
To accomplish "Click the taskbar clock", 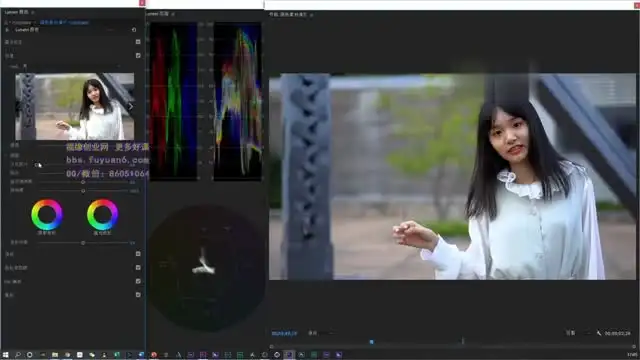I will click(x=632, y=355).
